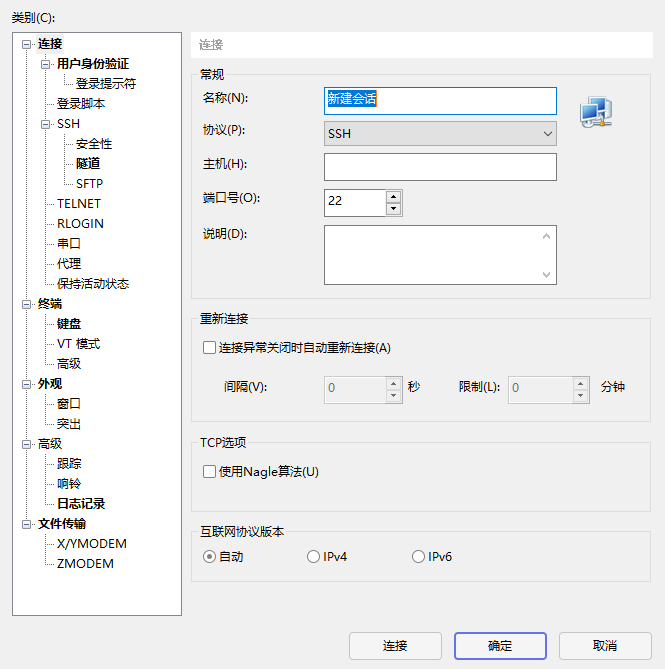Screen dimensions: 665x669
Task: Select 用户身份验证 in the category tree
Action: click(93, 64)
